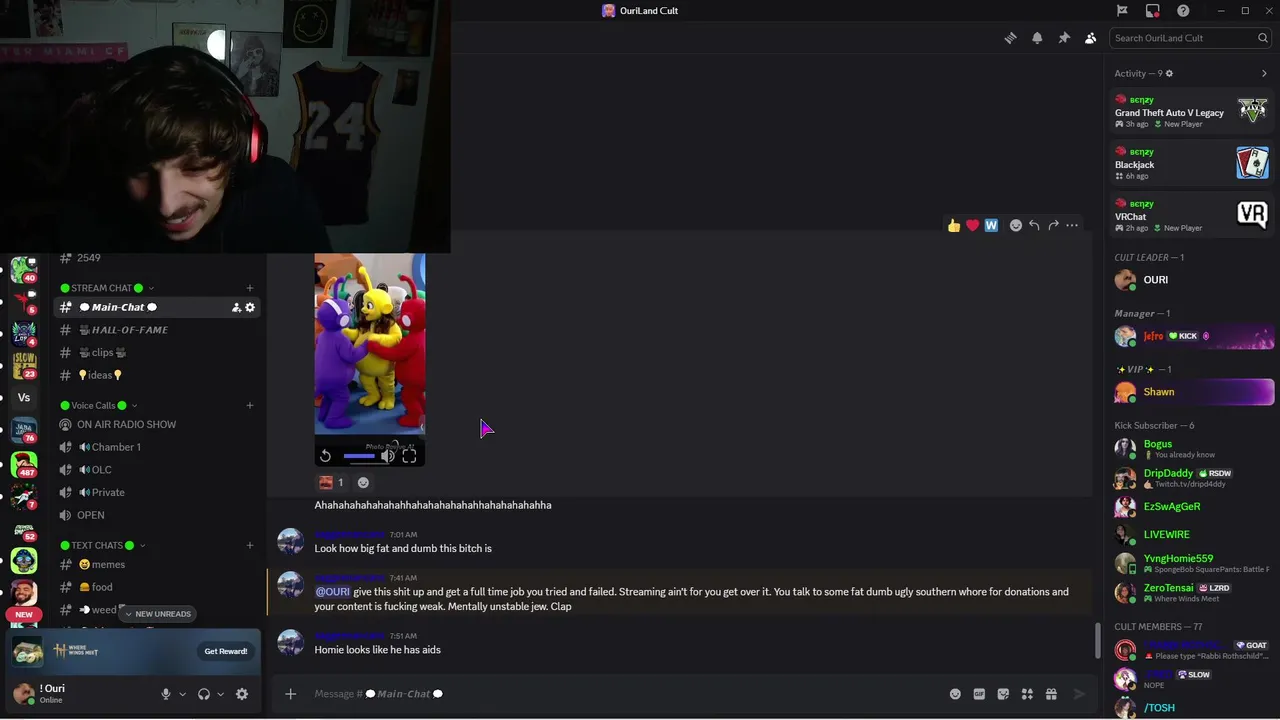Screen dimensions: 1280x720
Task: Open the emoji picker in the message bar
Action: coord(955,694)
